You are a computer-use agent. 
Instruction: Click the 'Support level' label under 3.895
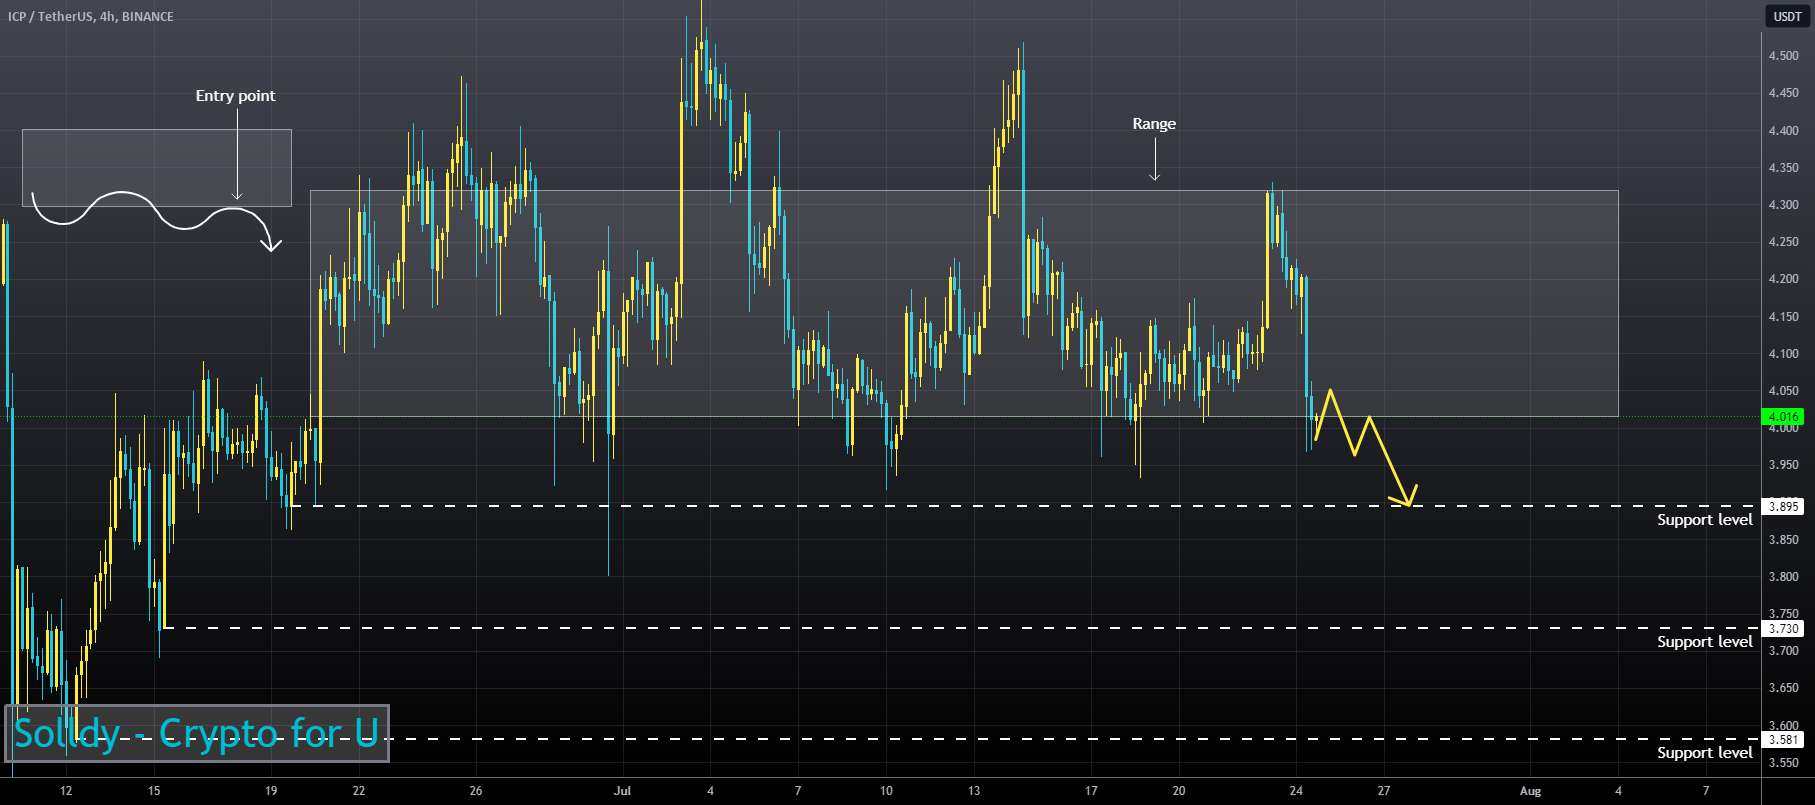[x=1705, y=520]
